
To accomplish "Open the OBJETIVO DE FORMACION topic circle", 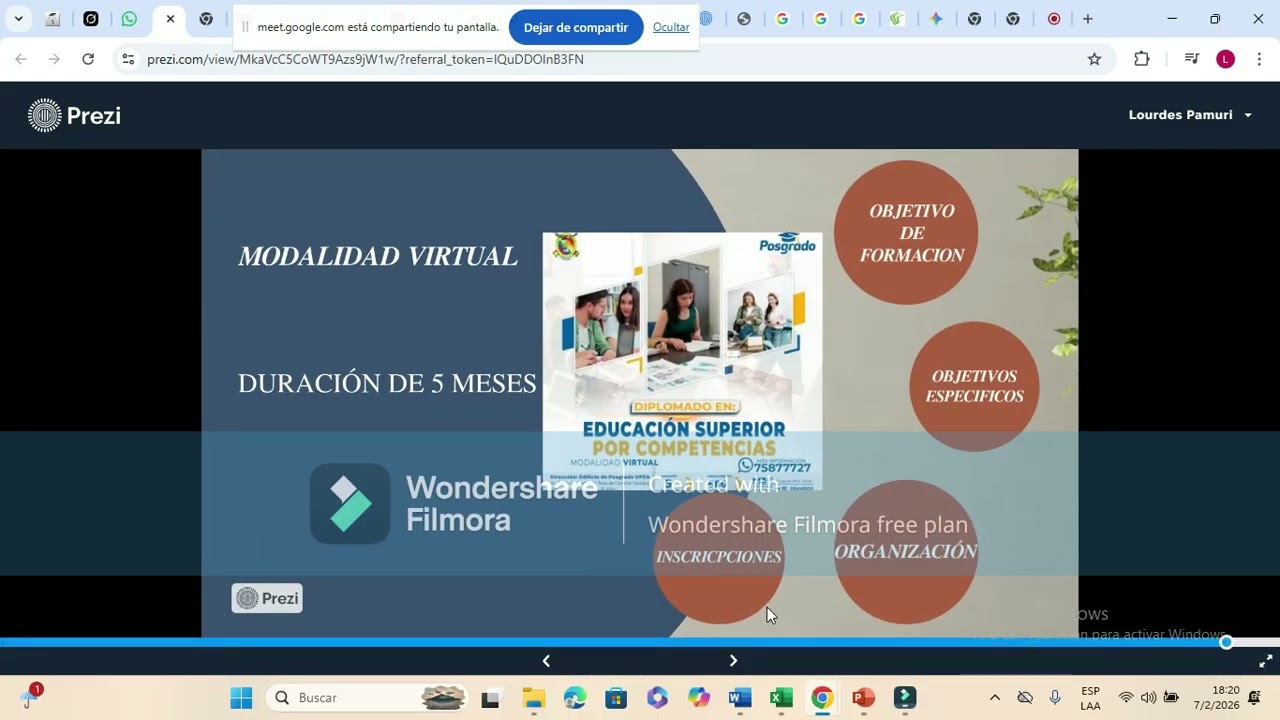I will point(906,232).
